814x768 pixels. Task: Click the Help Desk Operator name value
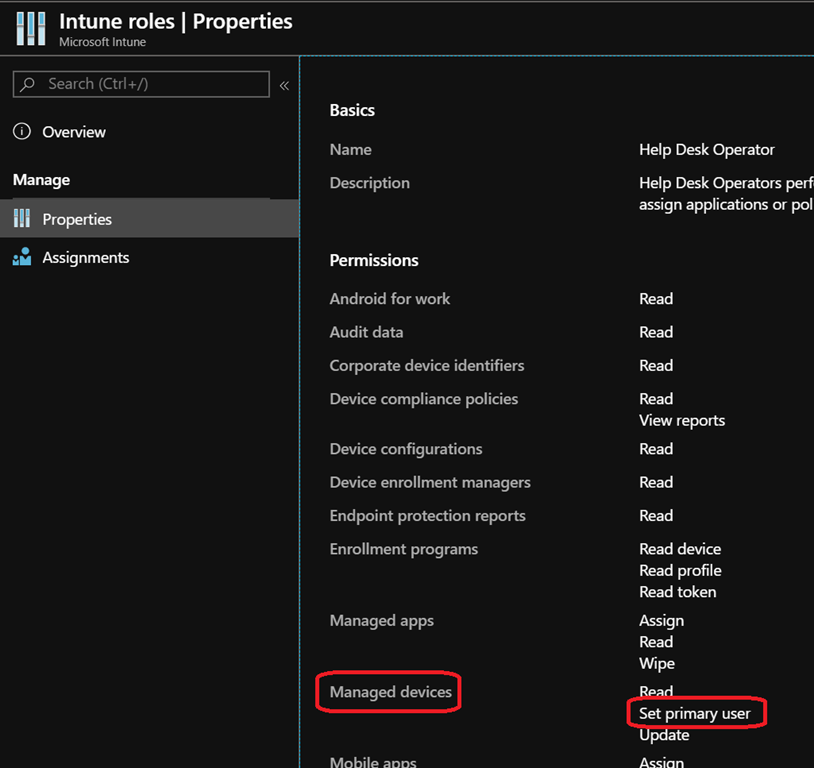pos(707,149)
